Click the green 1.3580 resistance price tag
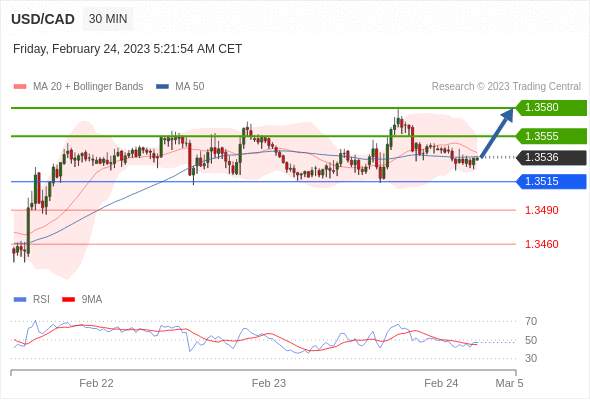Viewport: 590px width, 400px height. (x=552, y=108)
